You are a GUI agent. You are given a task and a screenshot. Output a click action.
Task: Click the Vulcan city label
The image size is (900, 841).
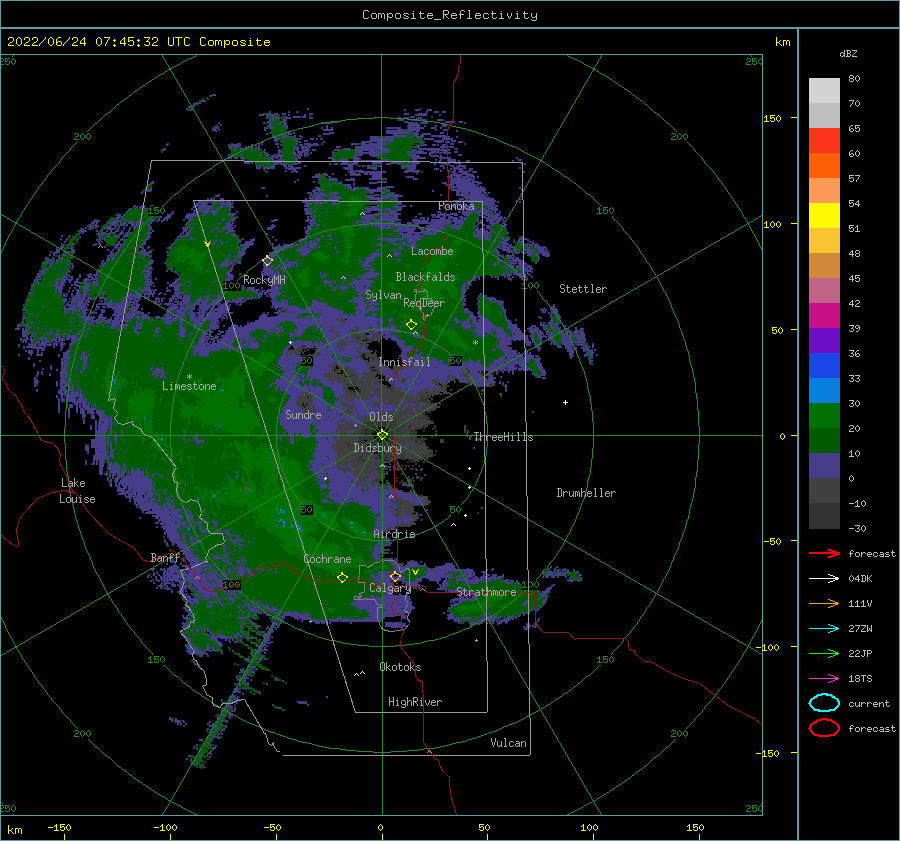pyautogui.click(x=508, y=743)
